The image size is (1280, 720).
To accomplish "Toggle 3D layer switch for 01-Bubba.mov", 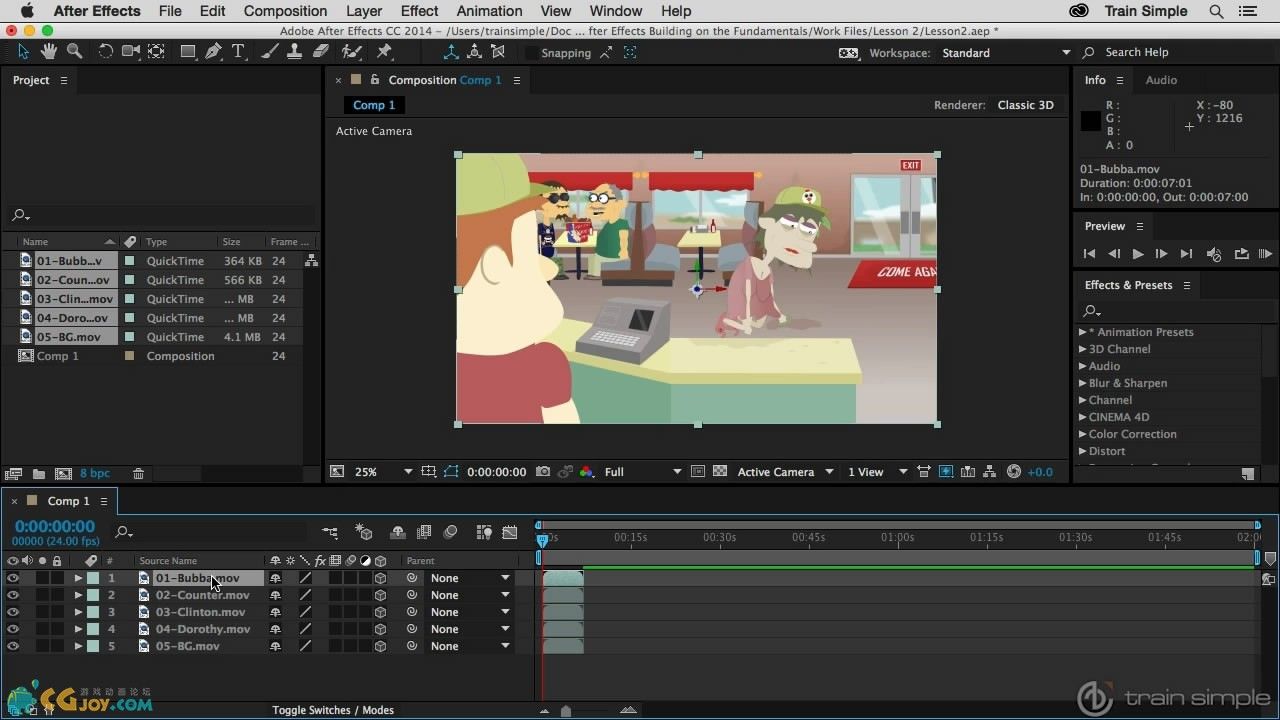I will [380, 578].
